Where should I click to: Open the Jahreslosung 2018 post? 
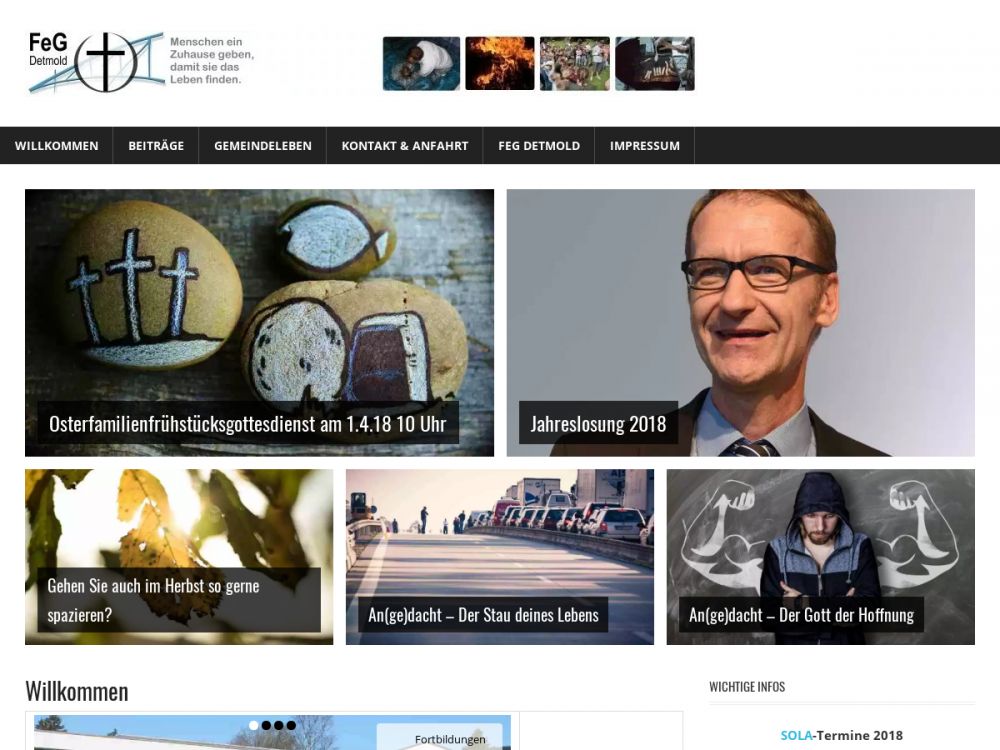point(598,423)
